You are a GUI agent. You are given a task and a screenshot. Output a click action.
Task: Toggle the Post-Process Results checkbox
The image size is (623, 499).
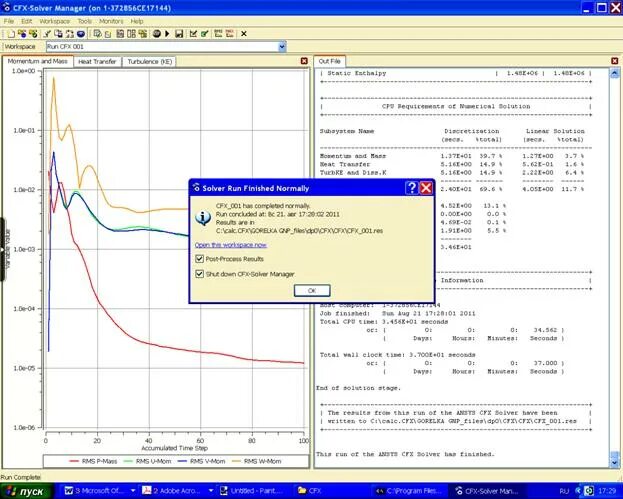[x=199, y=259]
